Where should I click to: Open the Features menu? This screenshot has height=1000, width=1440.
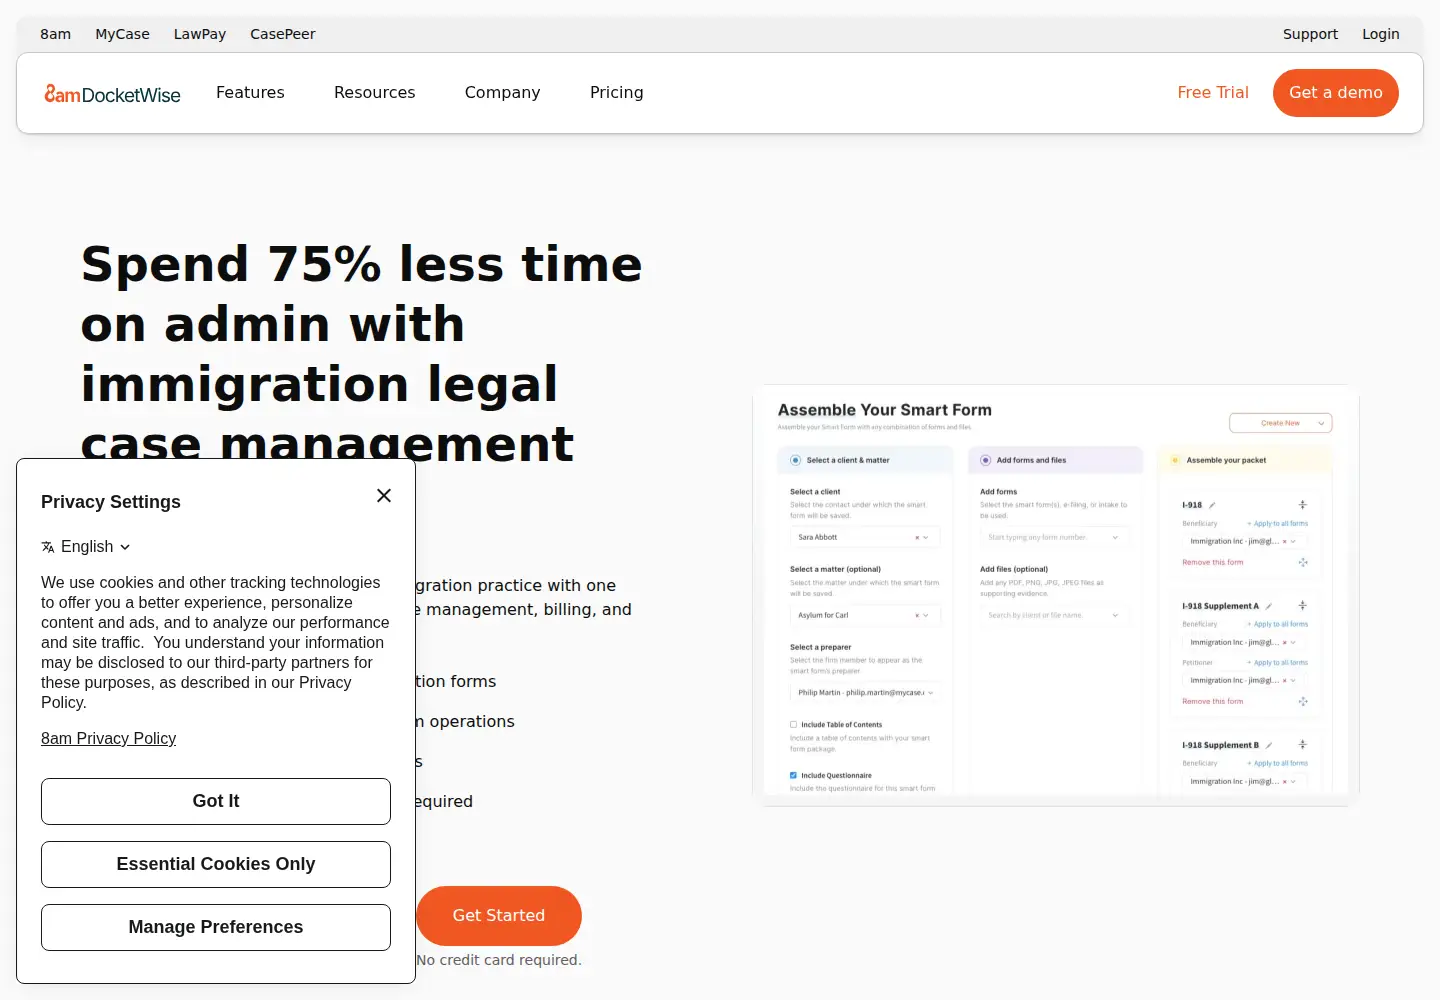pyautogui.click(x=250, y=93)
